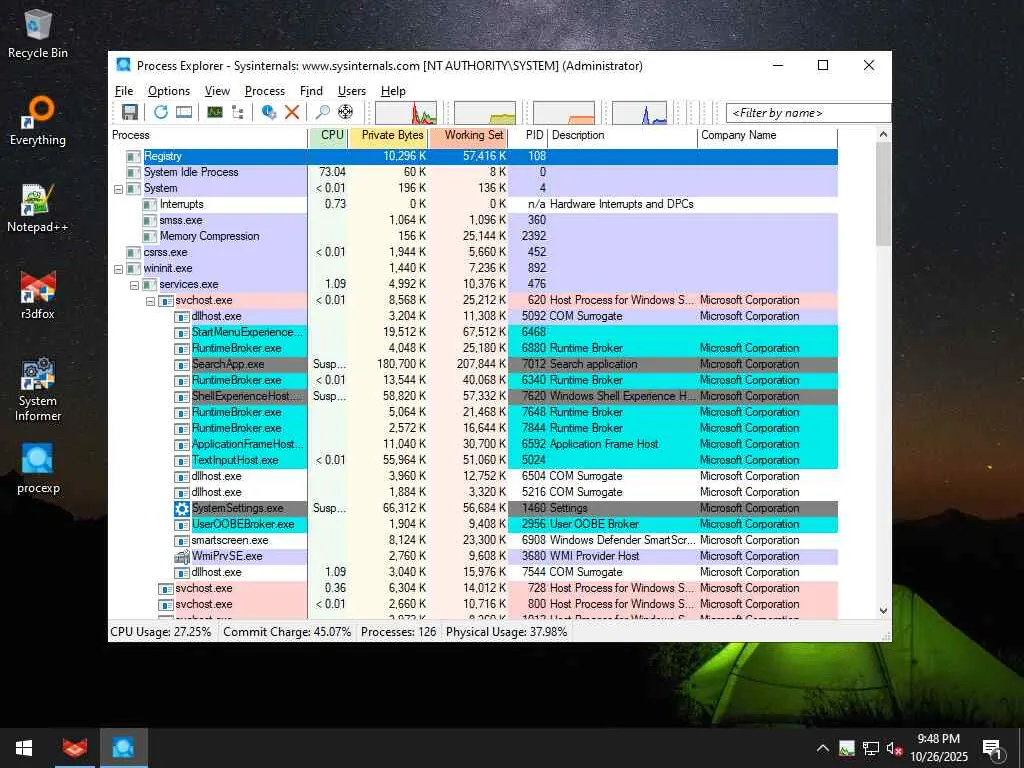Select ApplicationFrameHost process row
1024x768 pixels.
(473, 444)
